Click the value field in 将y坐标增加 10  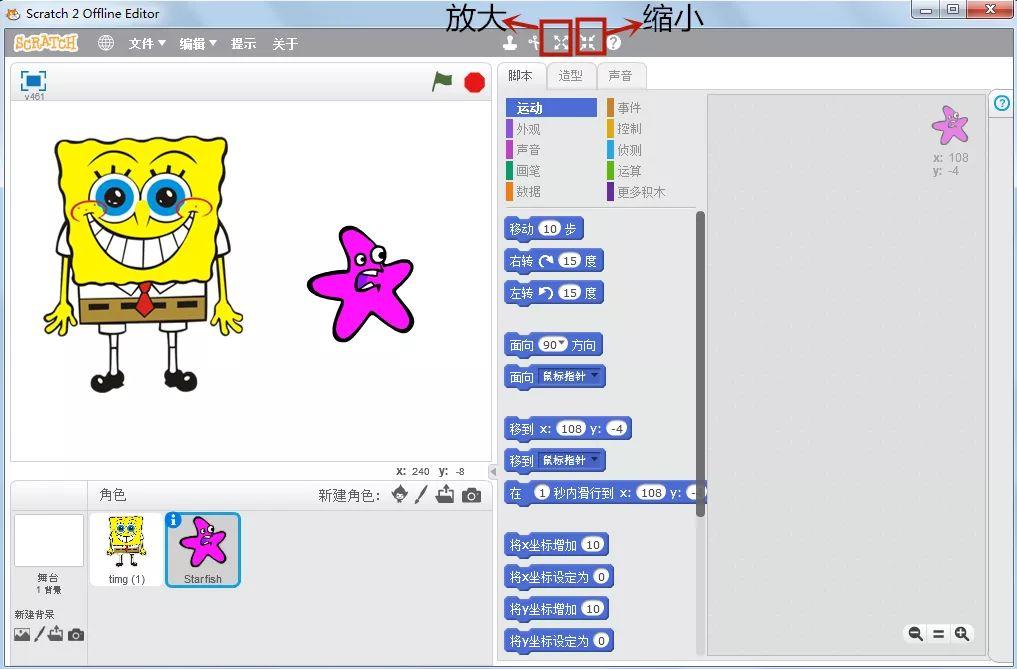click(593, 609)
